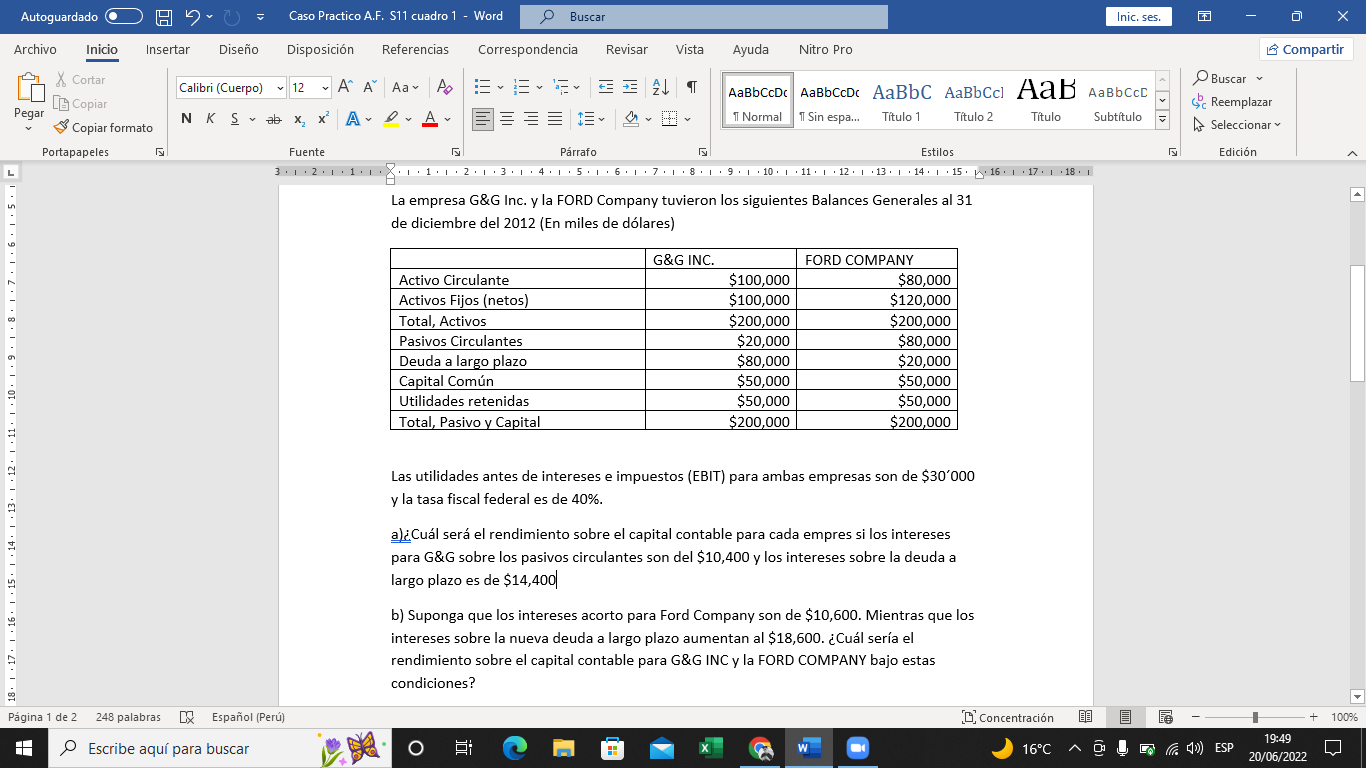Sort the selected text alphabetically
Viewport: 1366px width, 768px height.
coord(660,87)
